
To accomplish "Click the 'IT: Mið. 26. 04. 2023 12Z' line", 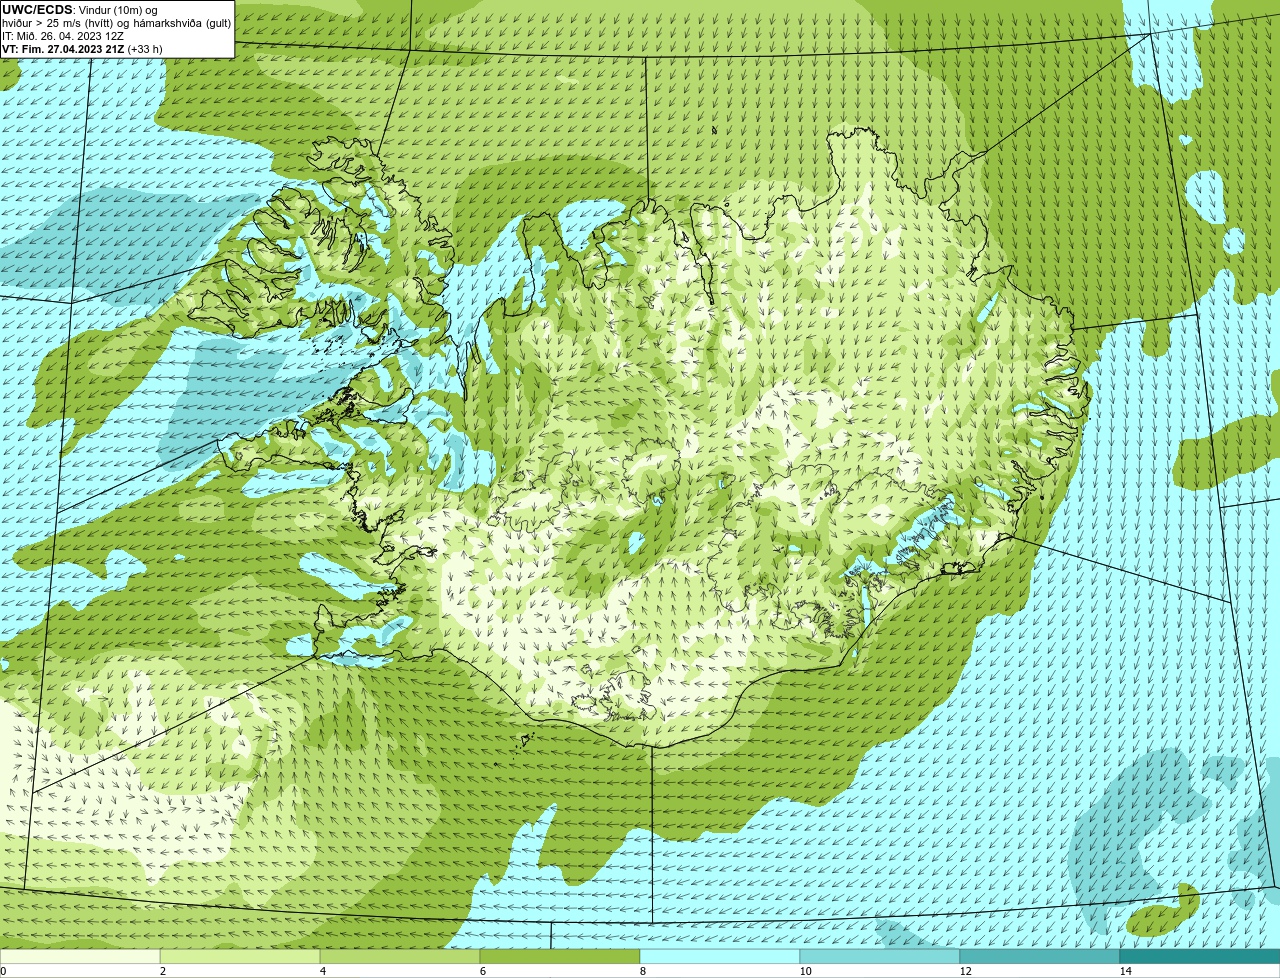I will [x=63, y=36].
